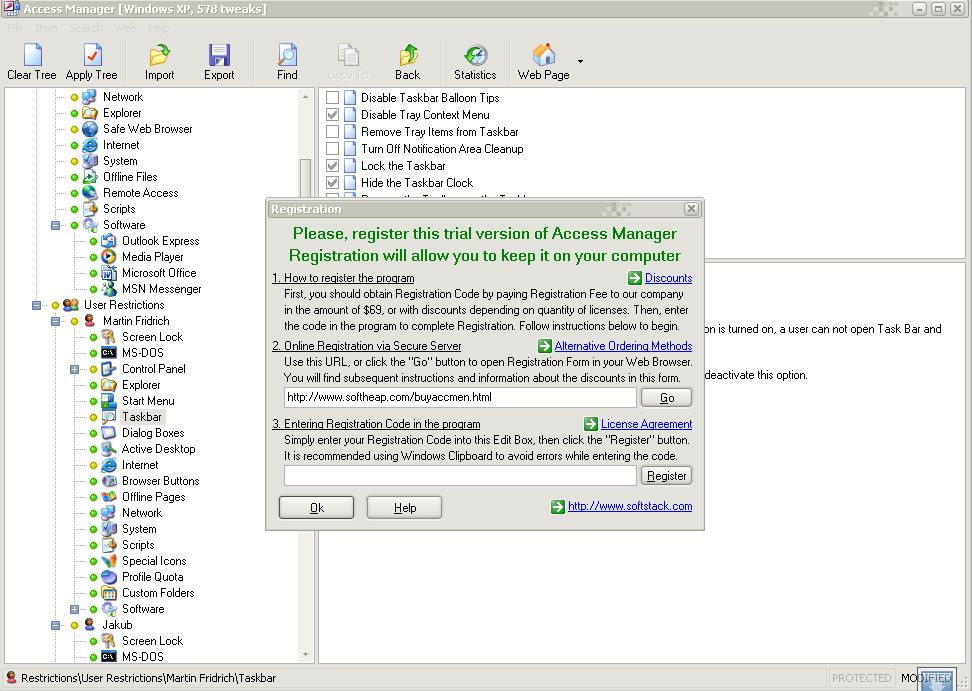Image resolution: width=972 pixels, height=691 pixels.
Task: Select the Outlook Express tree icon
Action: (108, 241)
